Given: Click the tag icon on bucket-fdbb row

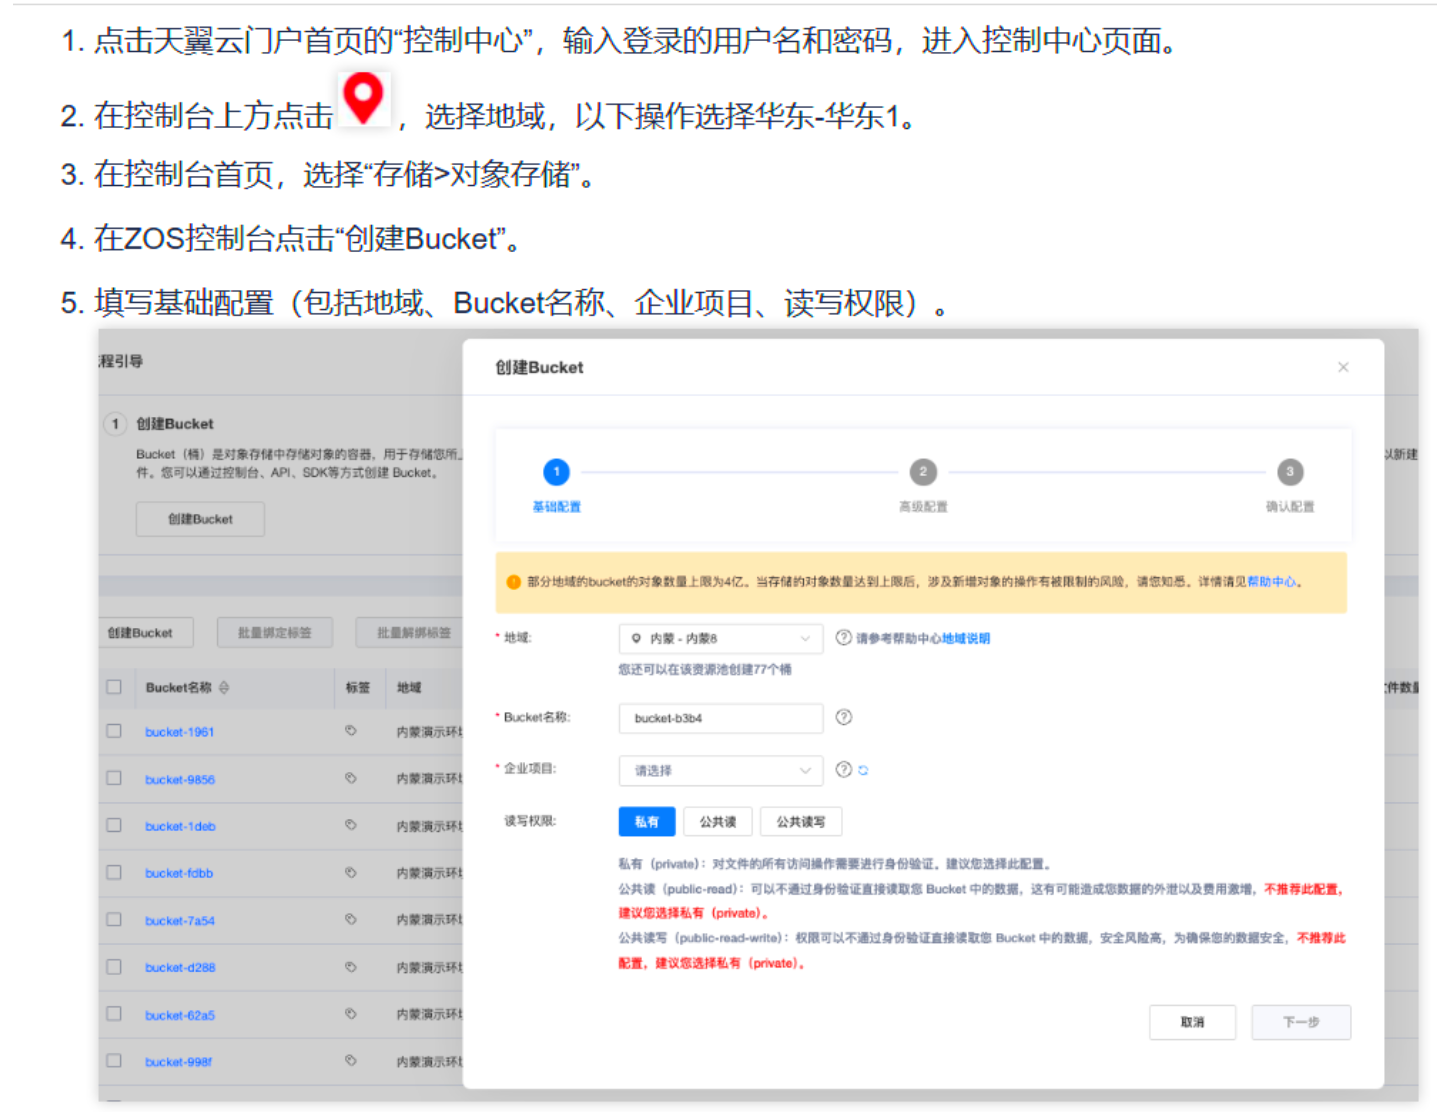Looking at the screenshot, I should click(350, 871).
